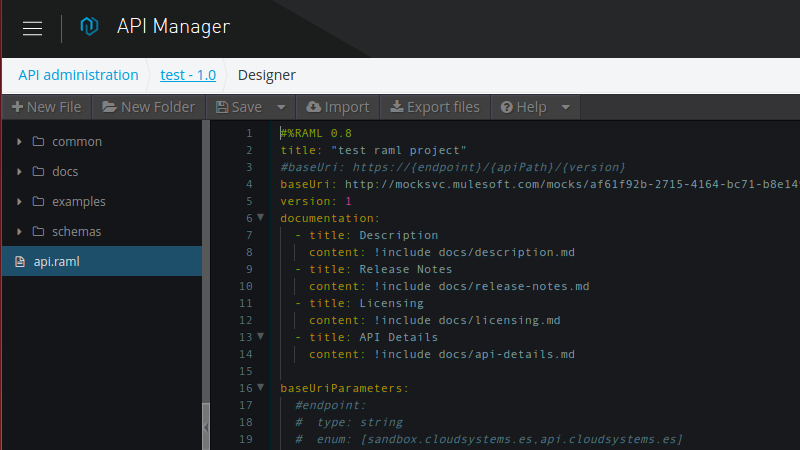
Task: Go to API administration breadcrumb
Action: coord(78,75)
